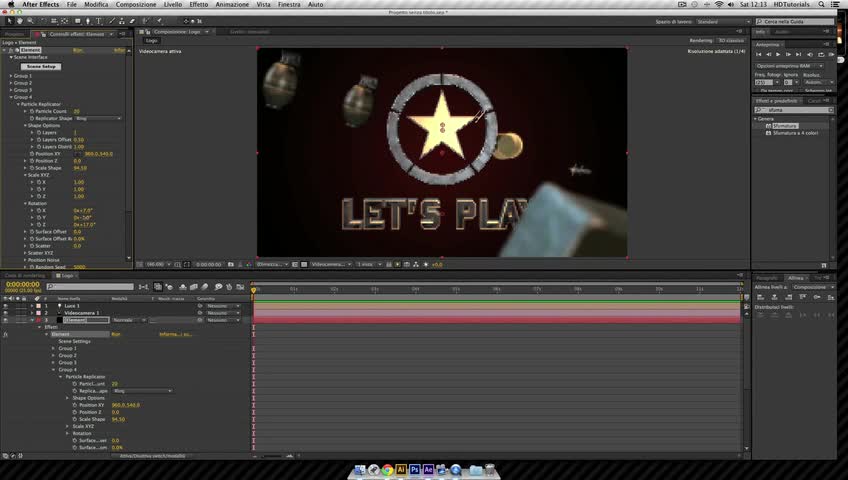Toggle stopwatch for Position XY in timeline

tap(75, 405)
